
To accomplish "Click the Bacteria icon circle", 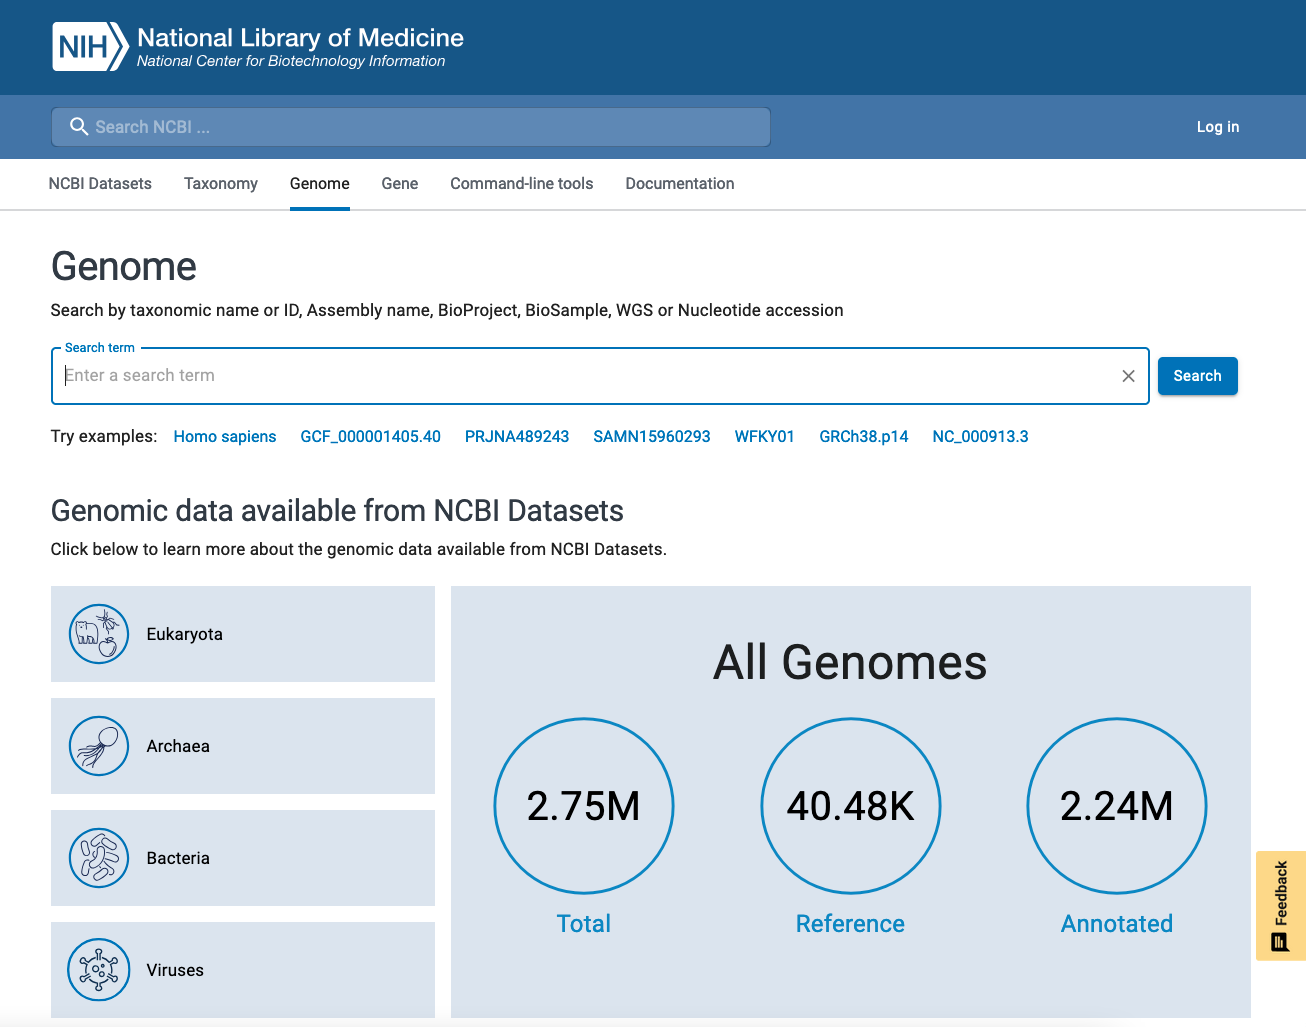I will (x=99, y=858).
